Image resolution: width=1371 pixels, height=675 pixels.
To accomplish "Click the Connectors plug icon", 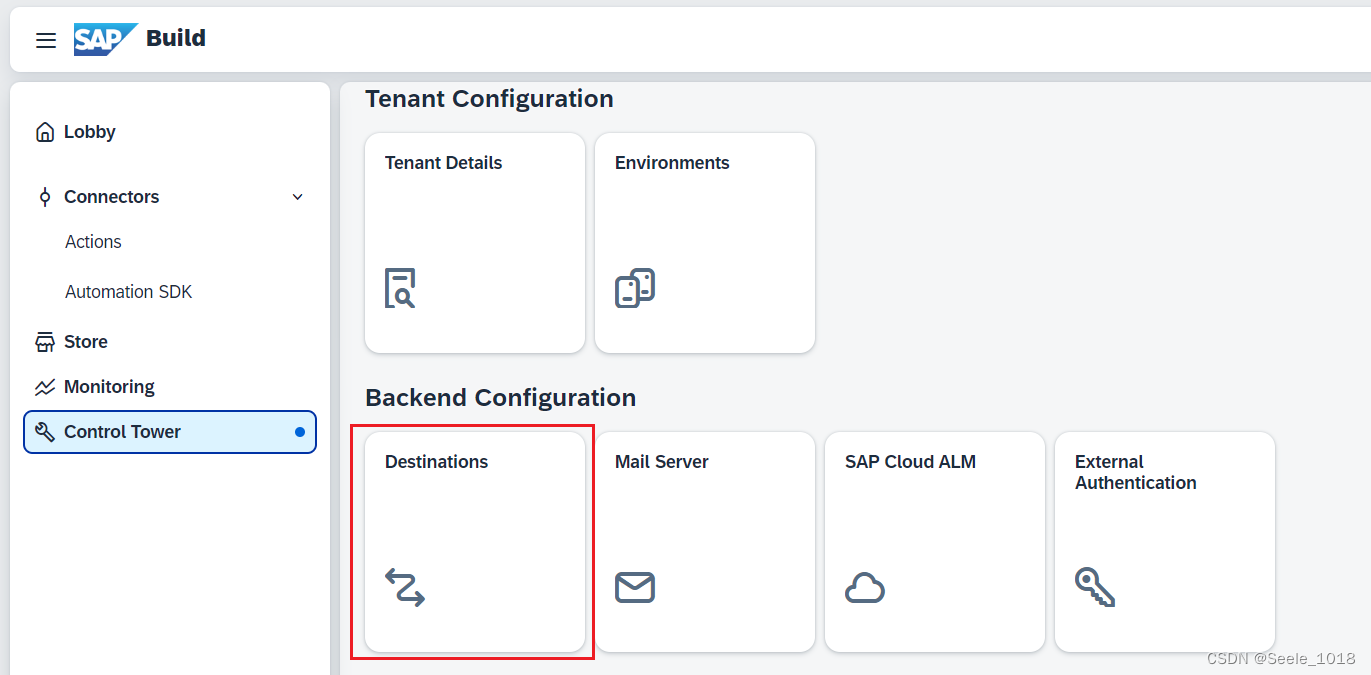I will [45, 197].
